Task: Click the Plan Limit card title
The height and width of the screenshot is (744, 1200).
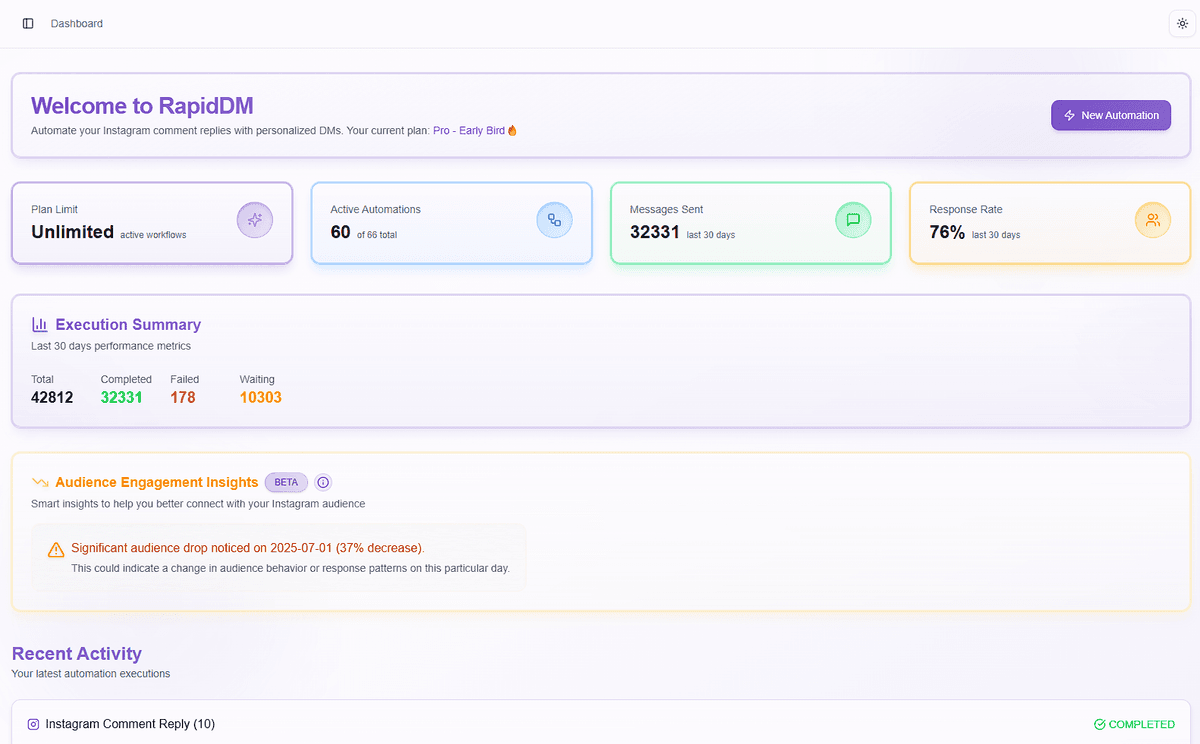Action: (54, 209)
